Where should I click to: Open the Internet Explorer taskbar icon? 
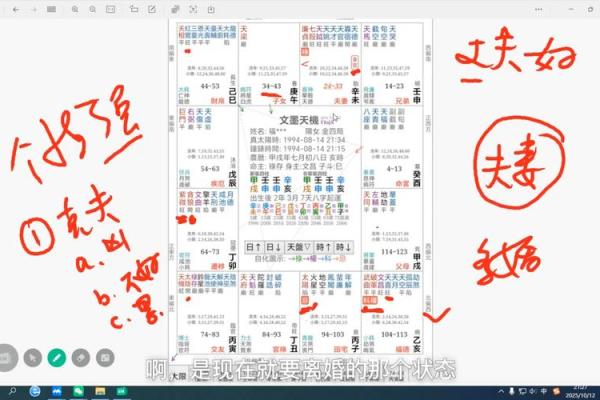click(x=35, y=391)
